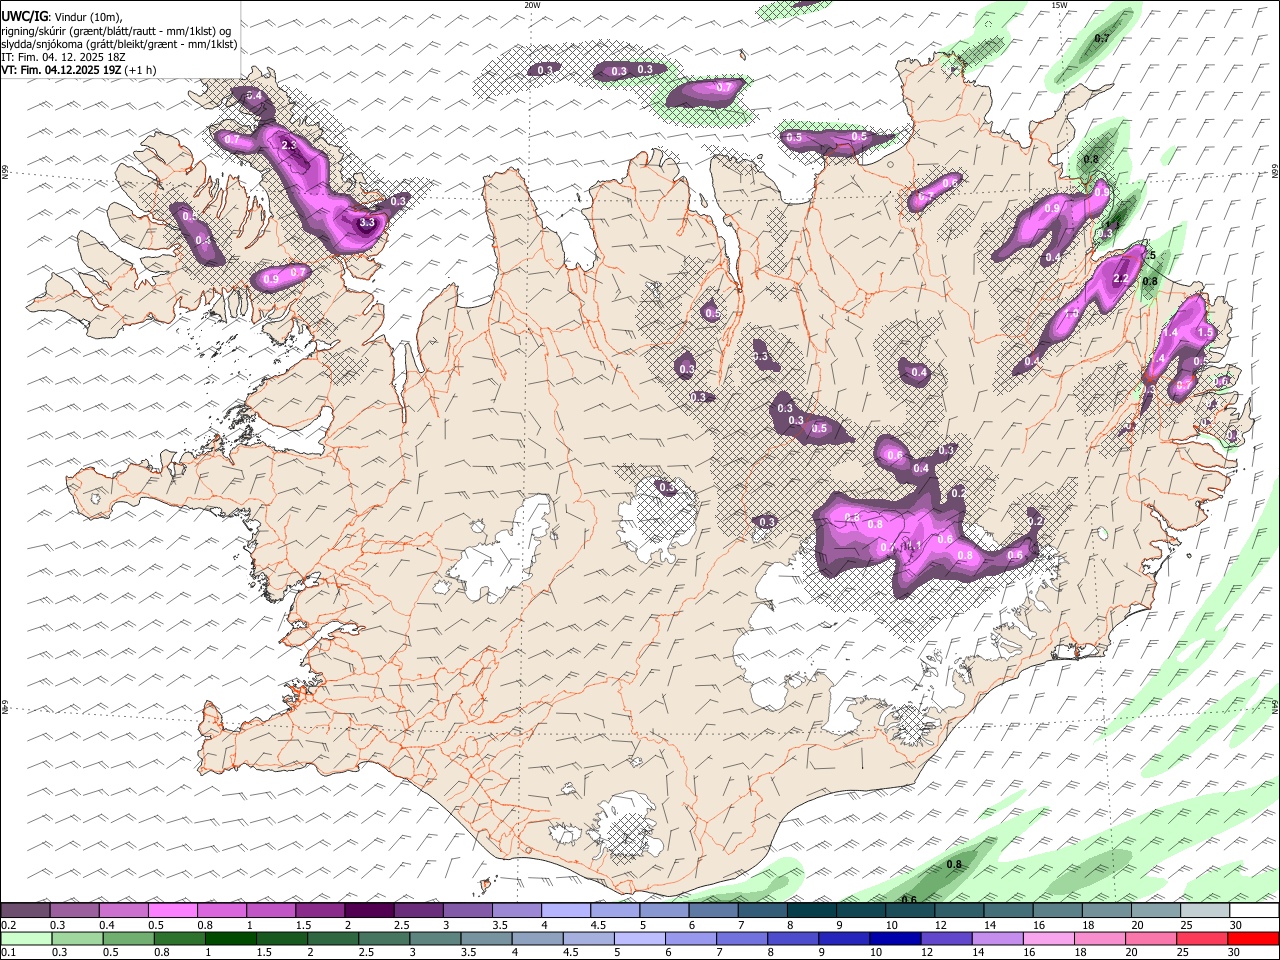Click the 0.7 value in the northeast green band
Image resolution: width=1280 pixels, height=960 pixels.
pos(1102,38)
